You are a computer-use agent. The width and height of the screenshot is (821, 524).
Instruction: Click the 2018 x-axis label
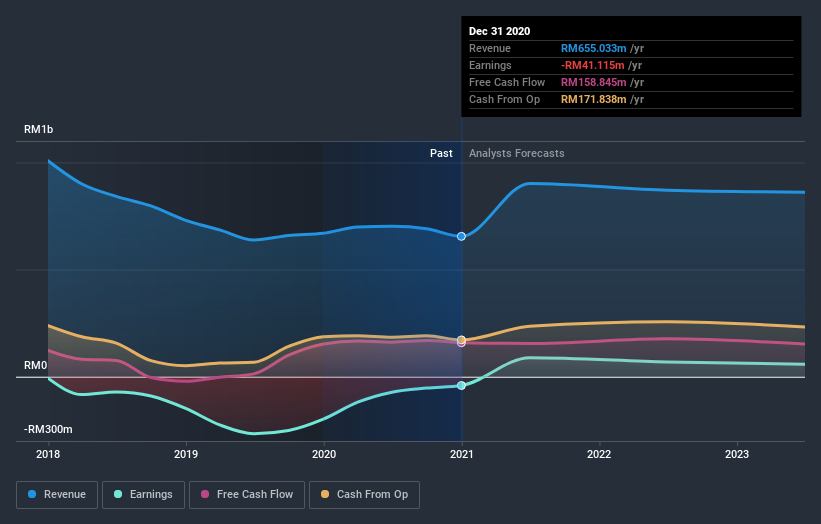coord(48,454)
